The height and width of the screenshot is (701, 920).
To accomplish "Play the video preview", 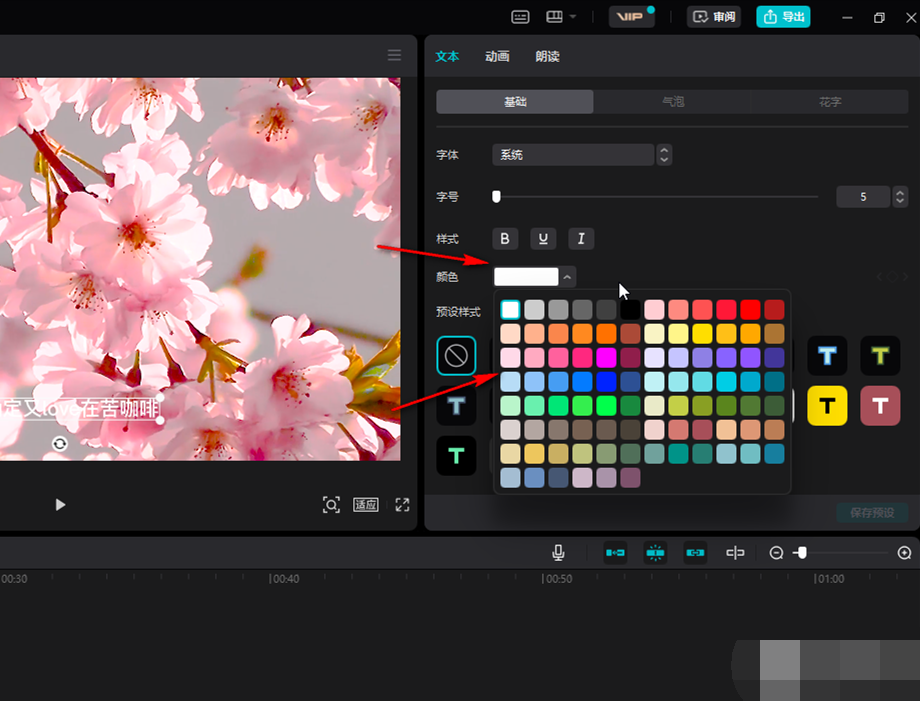I will click(x=60, y=505).
